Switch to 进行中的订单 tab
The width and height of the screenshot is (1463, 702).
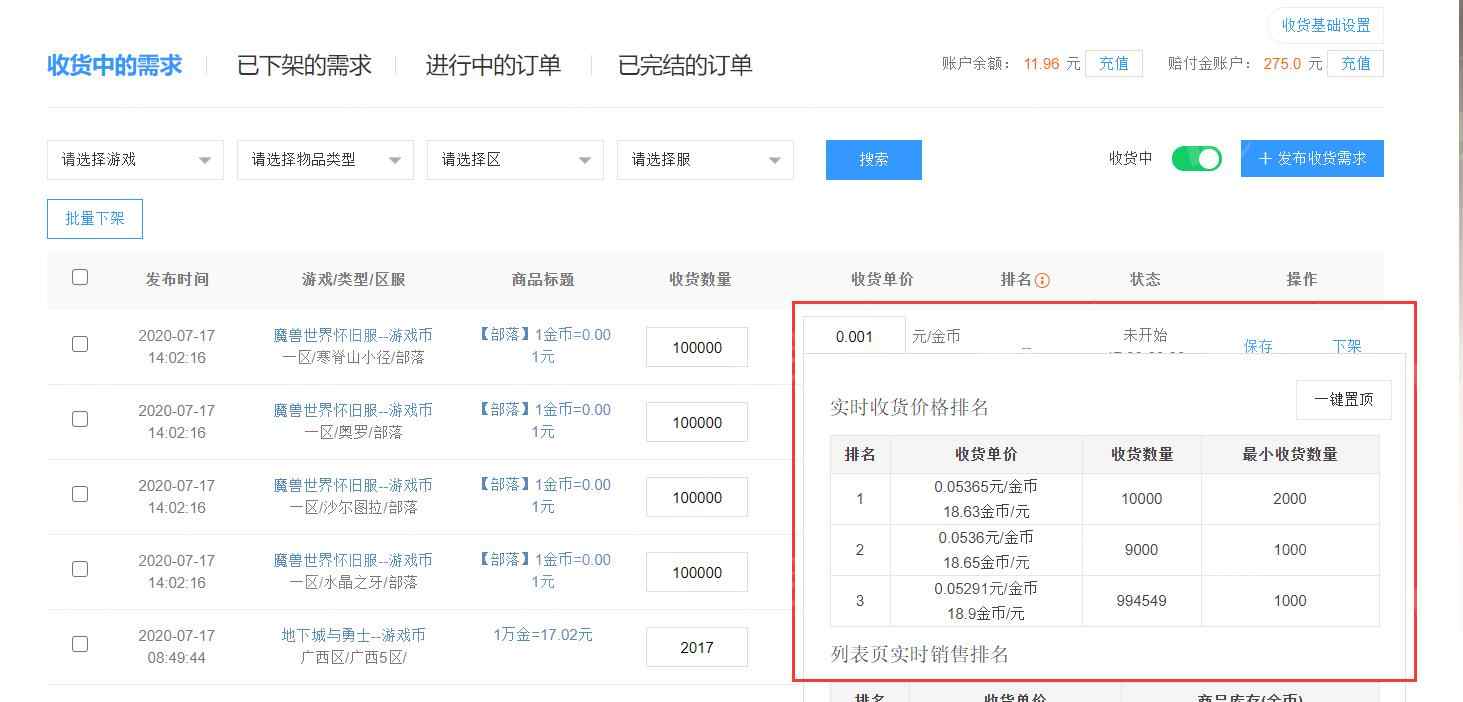coord(493,66)
